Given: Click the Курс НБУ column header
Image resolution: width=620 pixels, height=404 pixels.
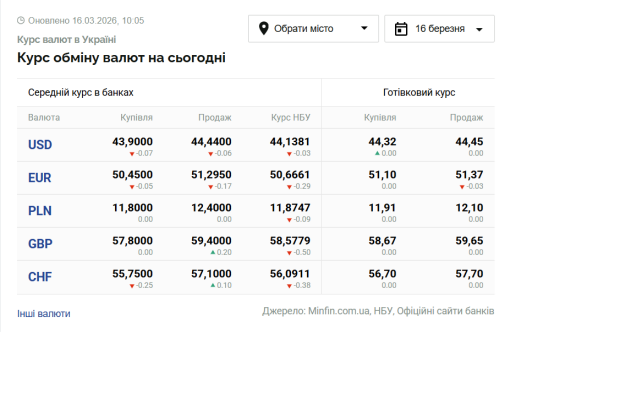Looking at the screenshot, I should [x=290, y=118].
